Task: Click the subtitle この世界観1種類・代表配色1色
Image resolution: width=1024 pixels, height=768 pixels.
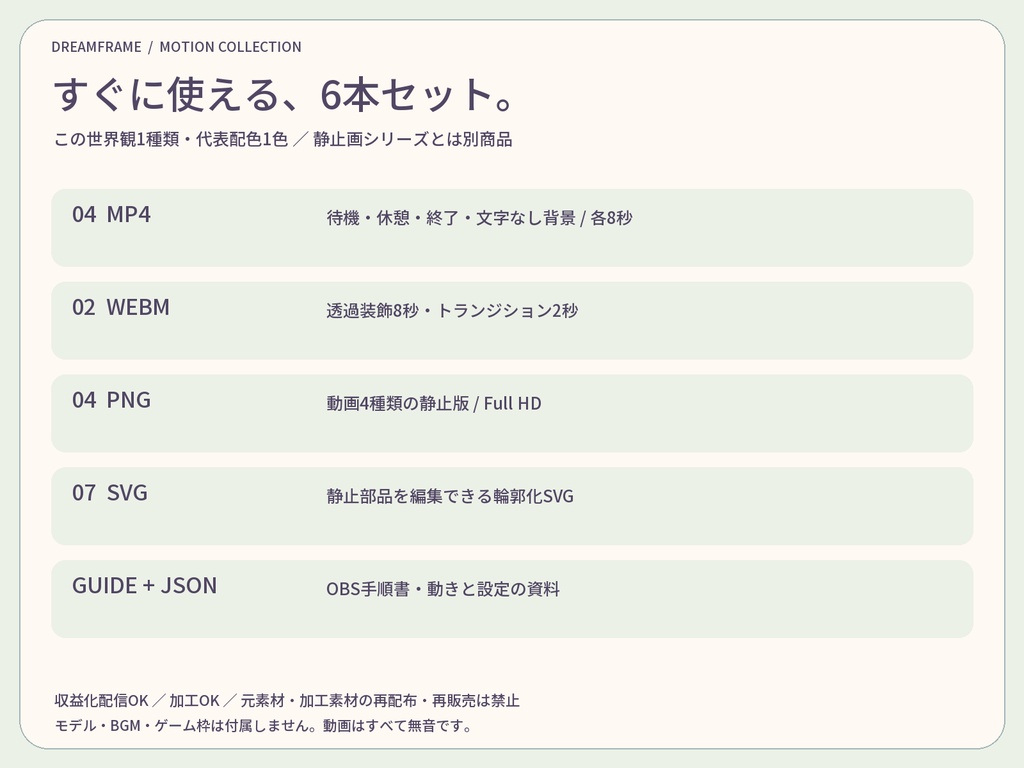Action: point(171,139)
